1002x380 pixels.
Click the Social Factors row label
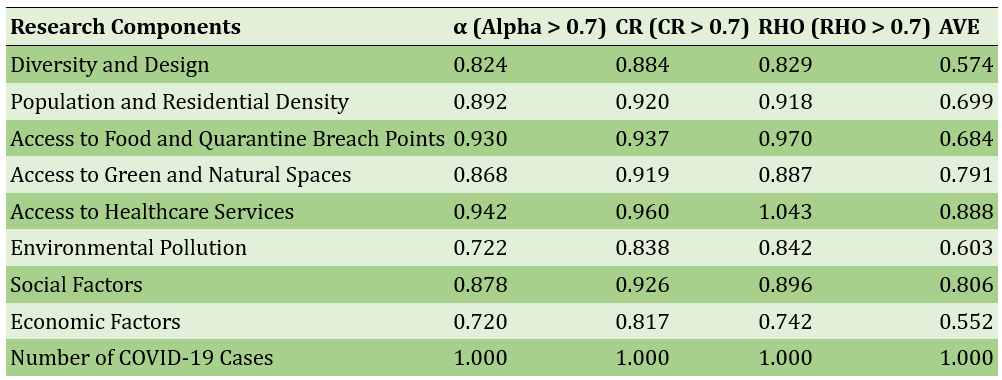pos(77,284)
